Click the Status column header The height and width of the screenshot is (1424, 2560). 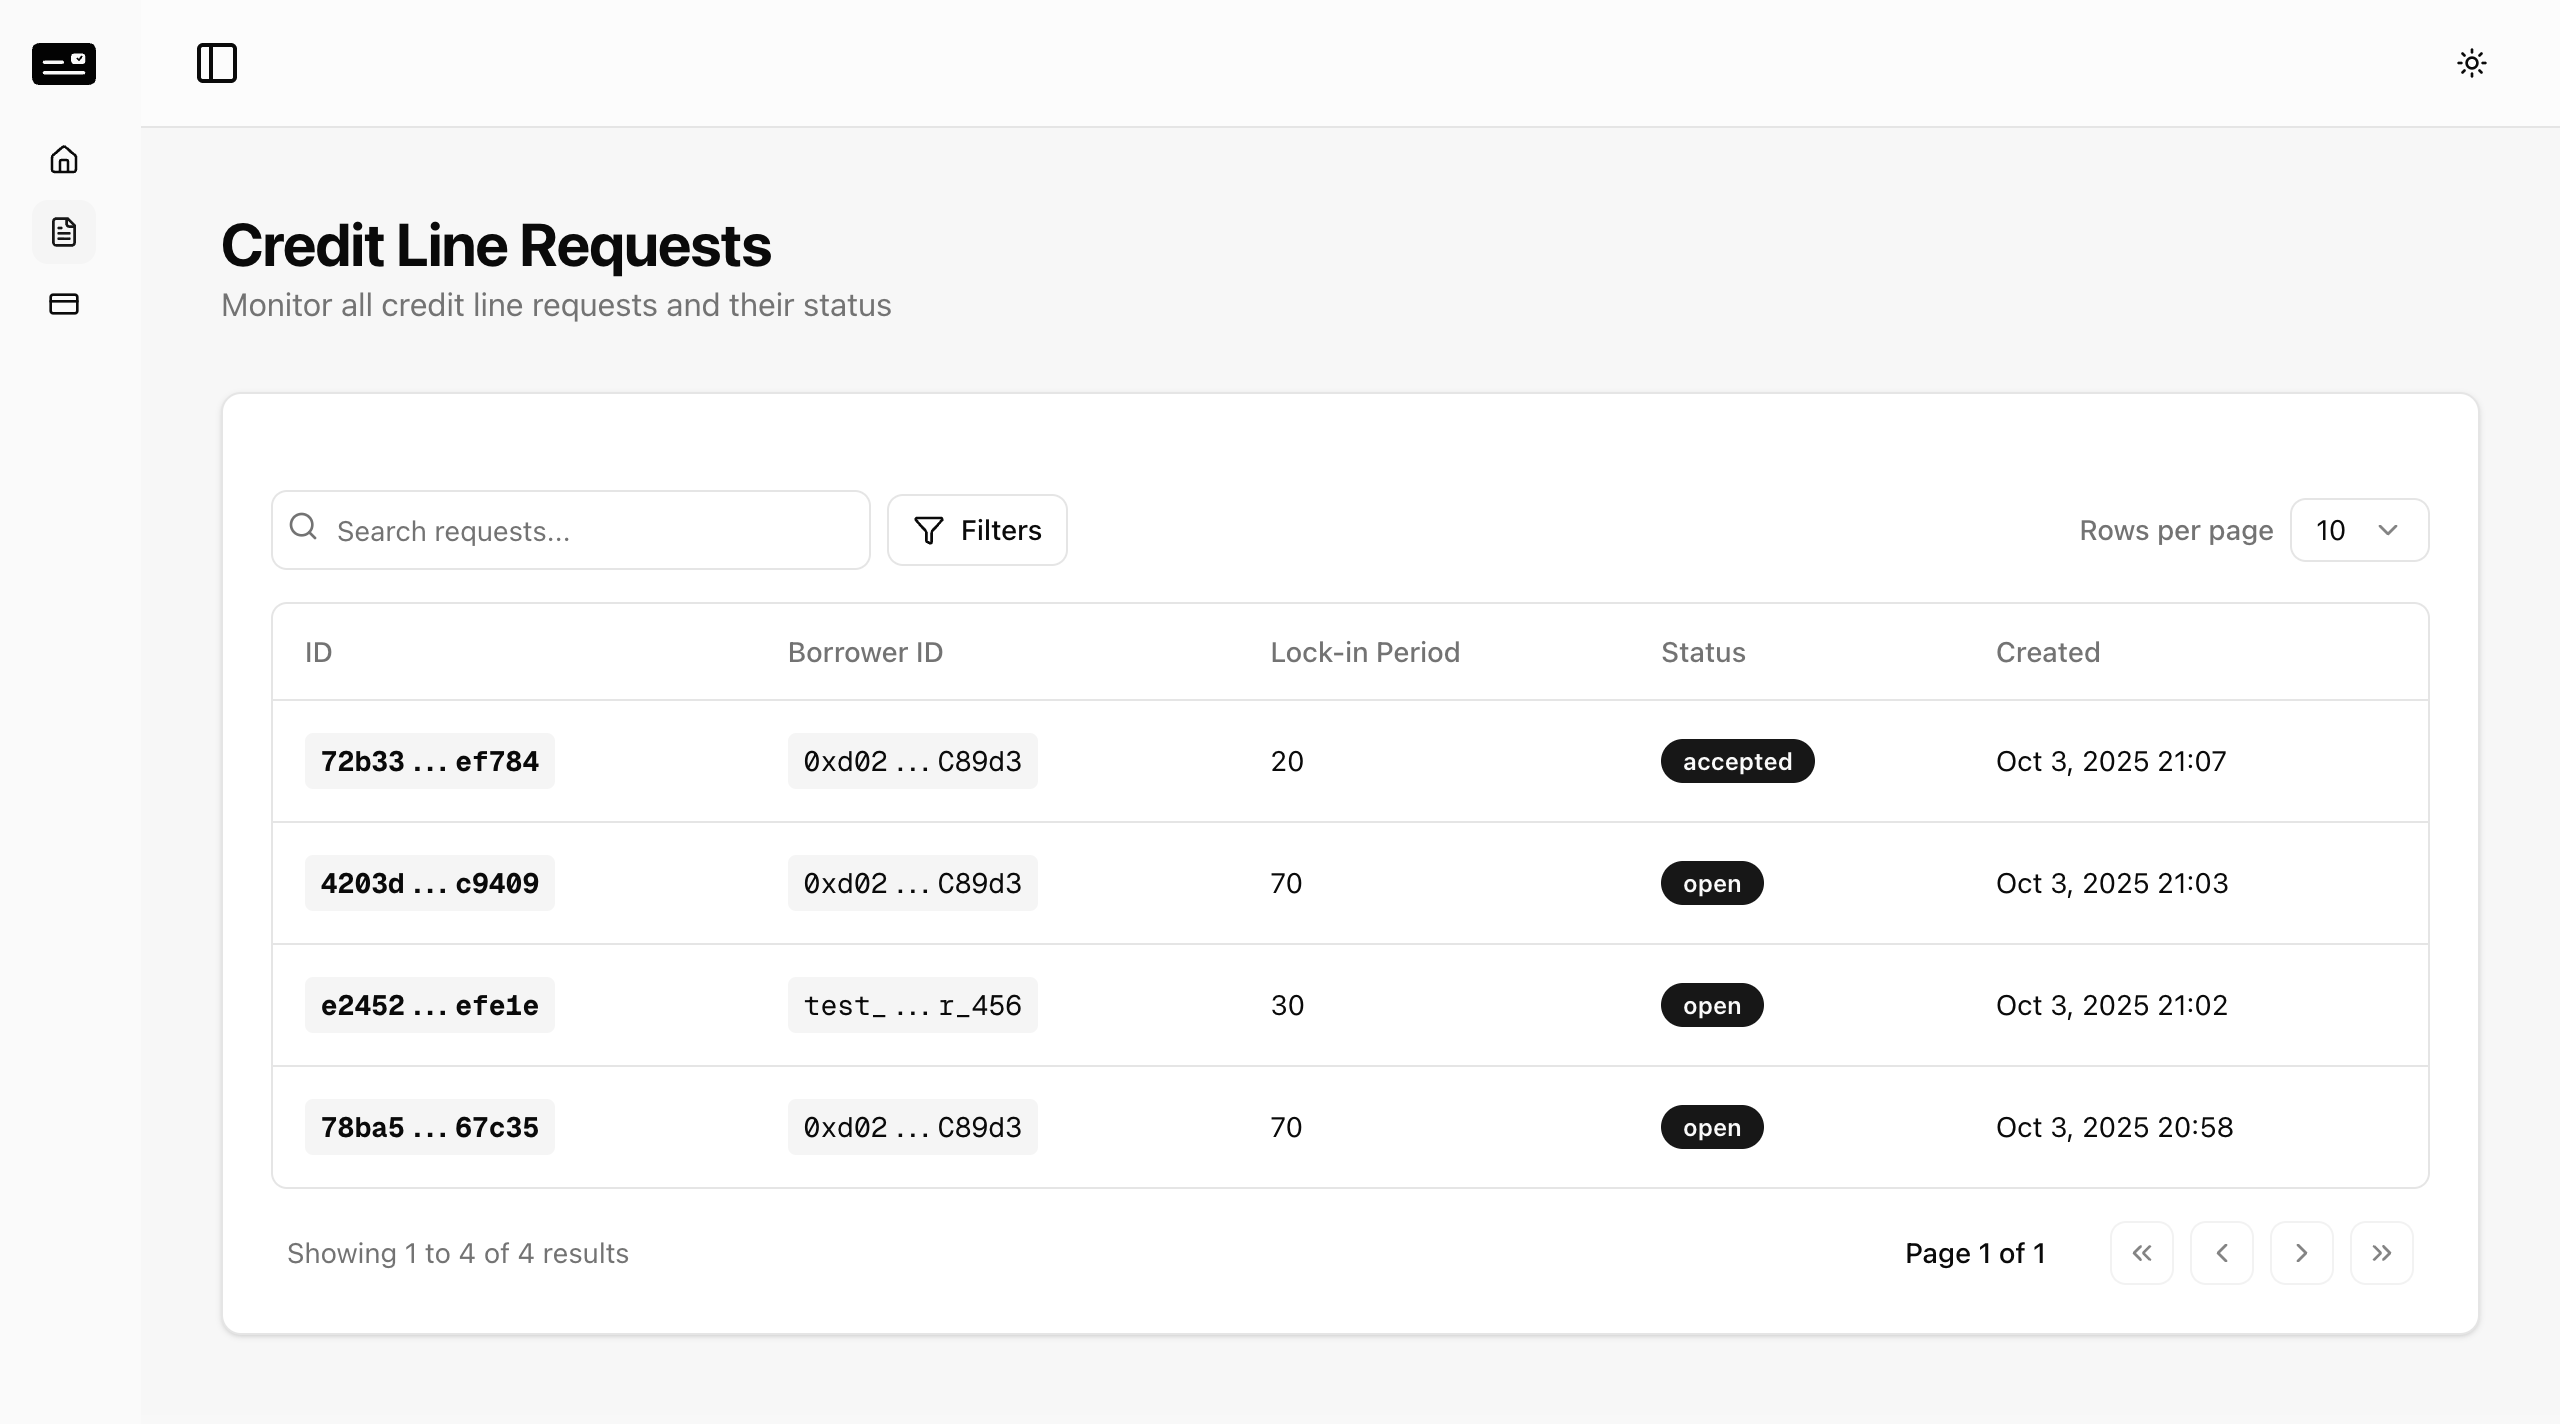click(1703, 652)
